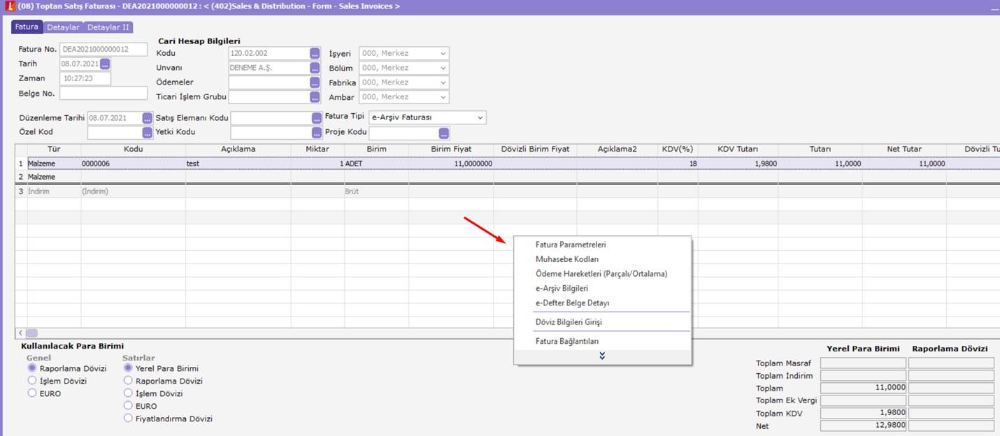Click the Birim Fiyat column header

[x=451, y=149]
